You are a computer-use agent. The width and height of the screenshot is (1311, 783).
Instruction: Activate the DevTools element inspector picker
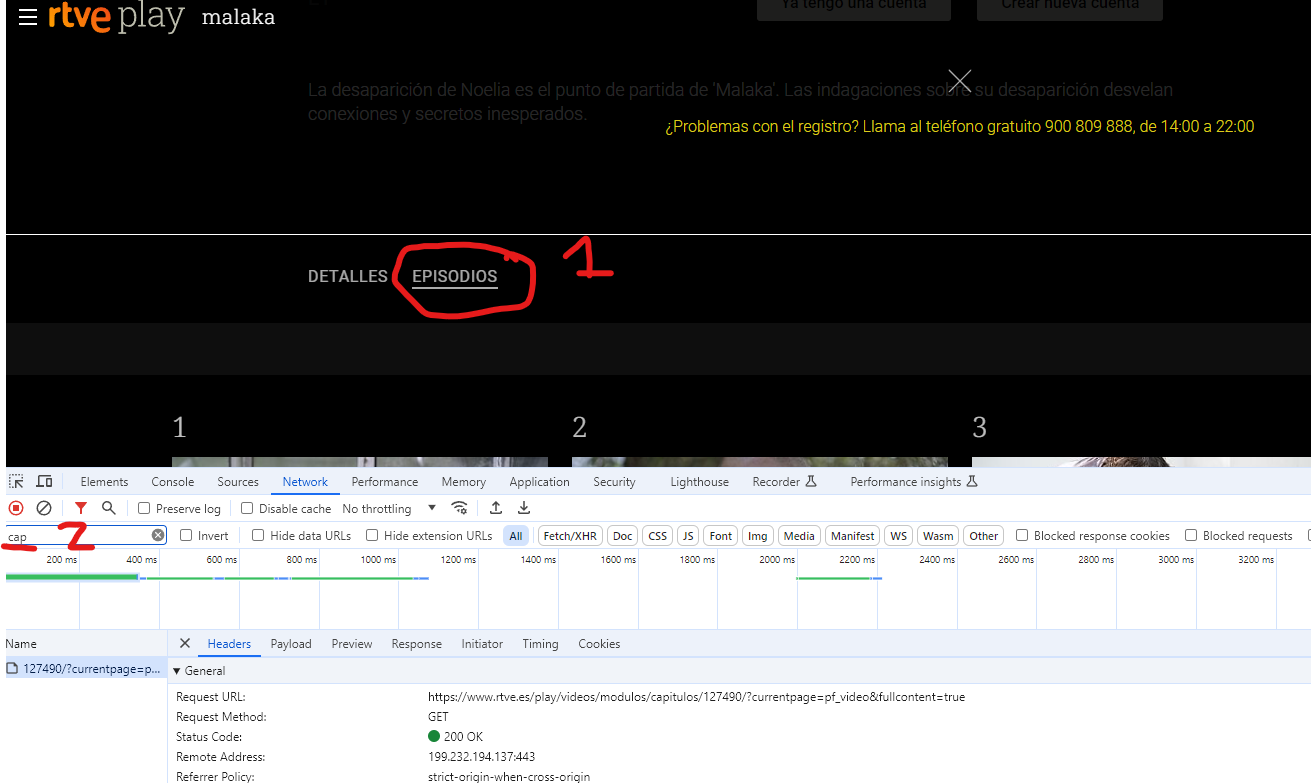17,482
